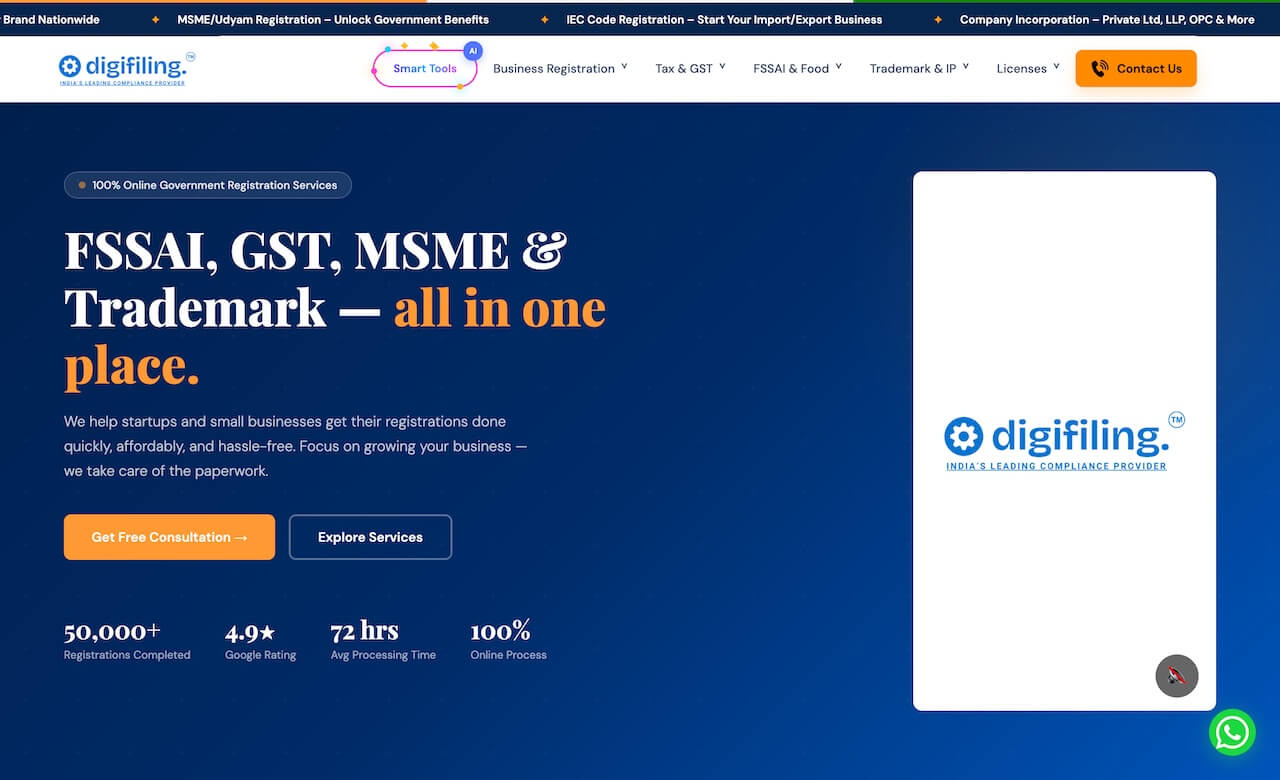Open WhatsApp chat floating icon
The image size is (1280, 780).
tap(1232, 733)
